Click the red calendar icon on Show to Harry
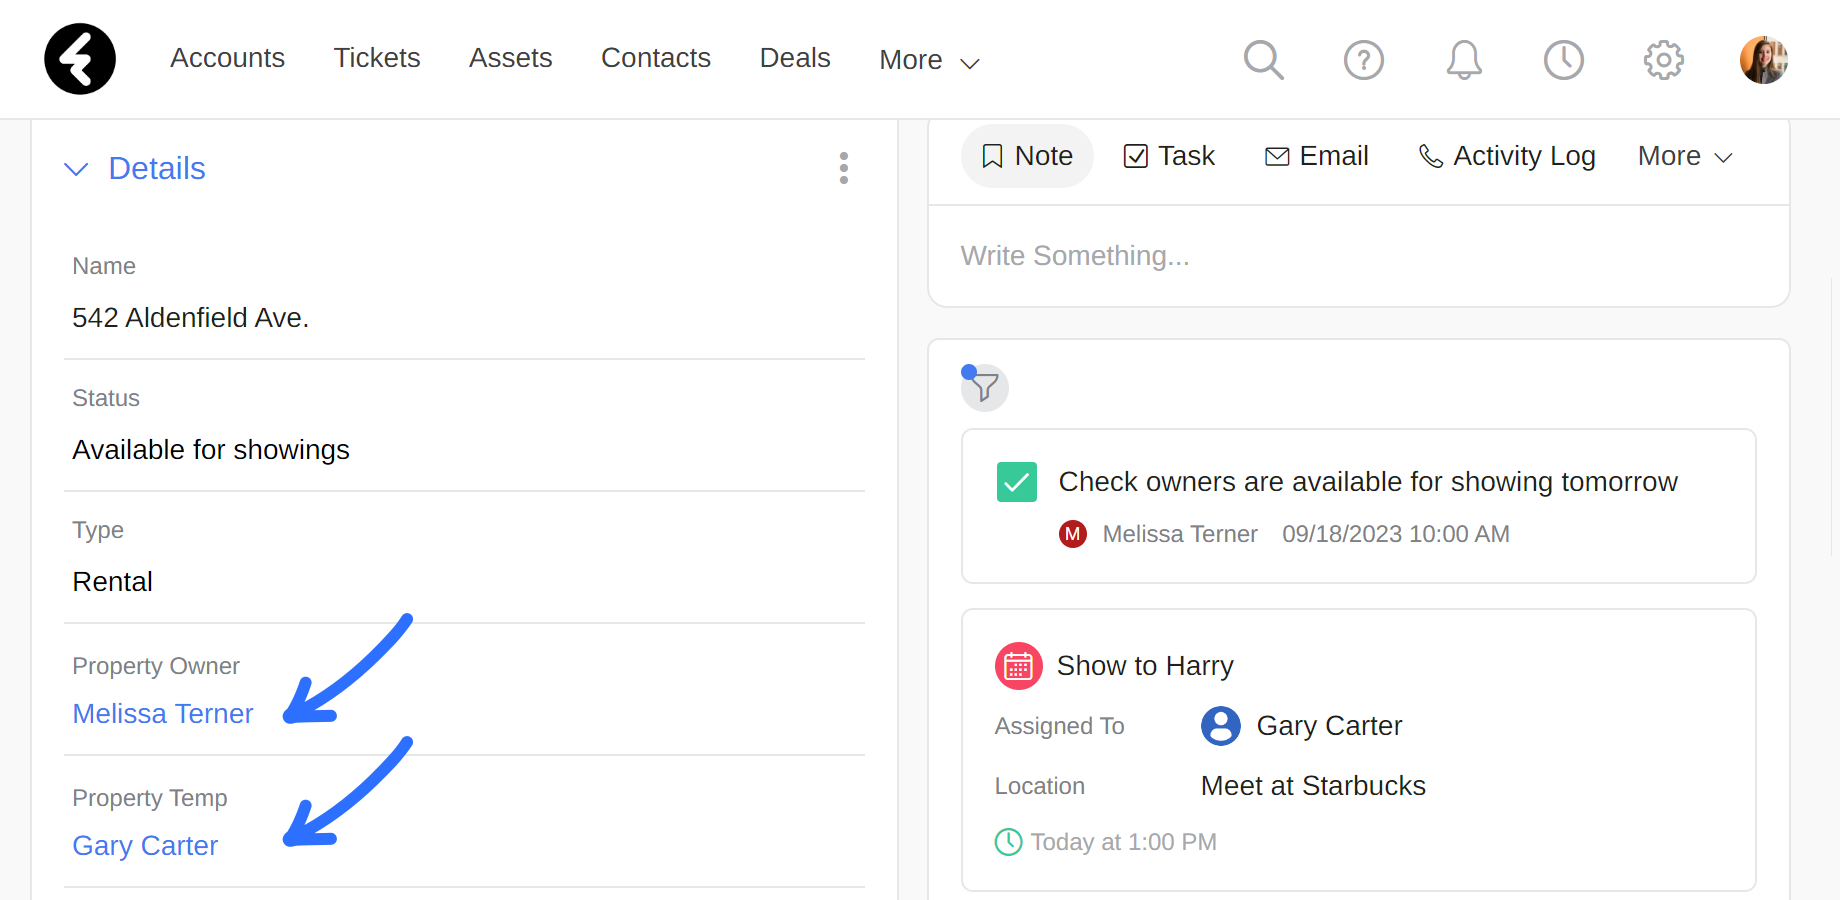This screenshot has width=1840, height=900. pos(1018,666)
